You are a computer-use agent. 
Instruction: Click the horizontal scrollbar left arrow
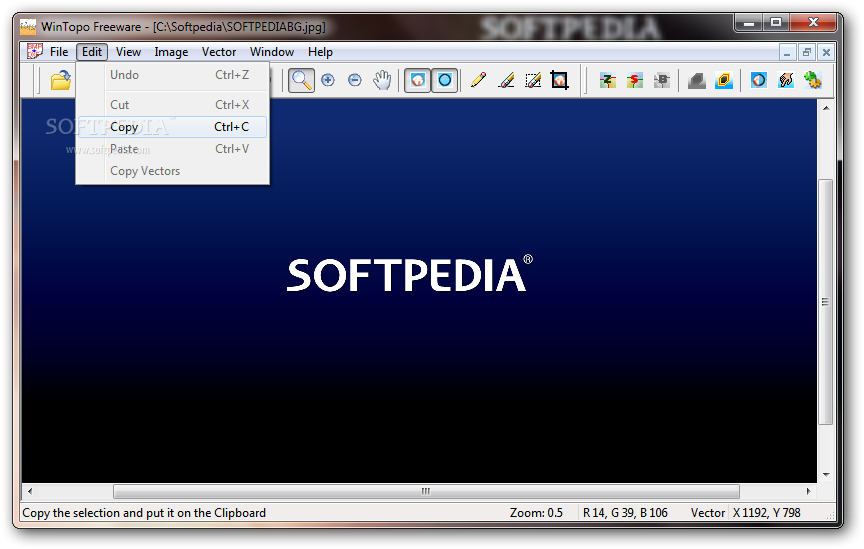30,491
